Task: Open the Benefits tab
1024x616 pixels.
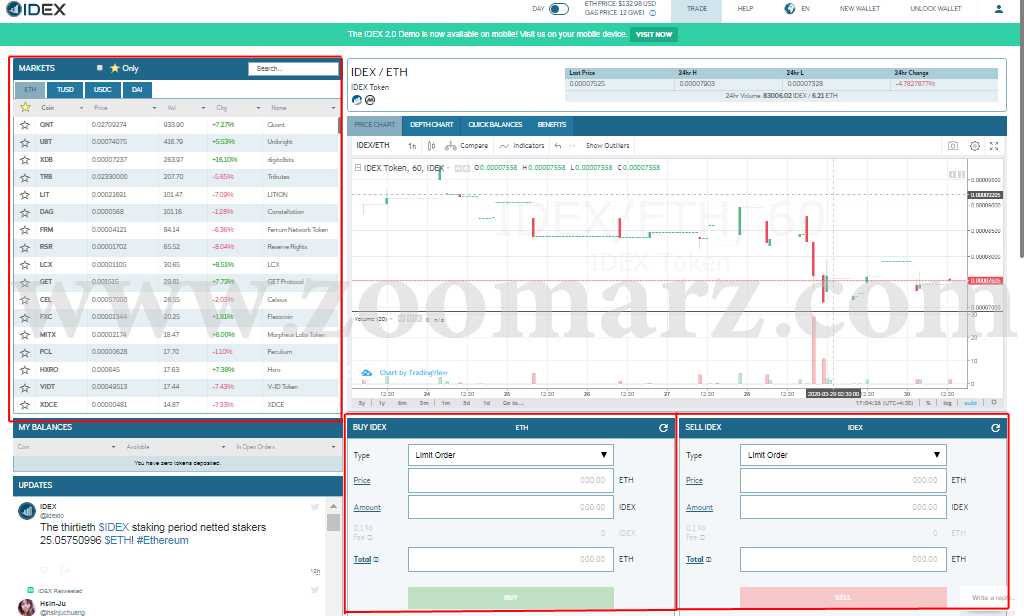Action: click(552, 125)
